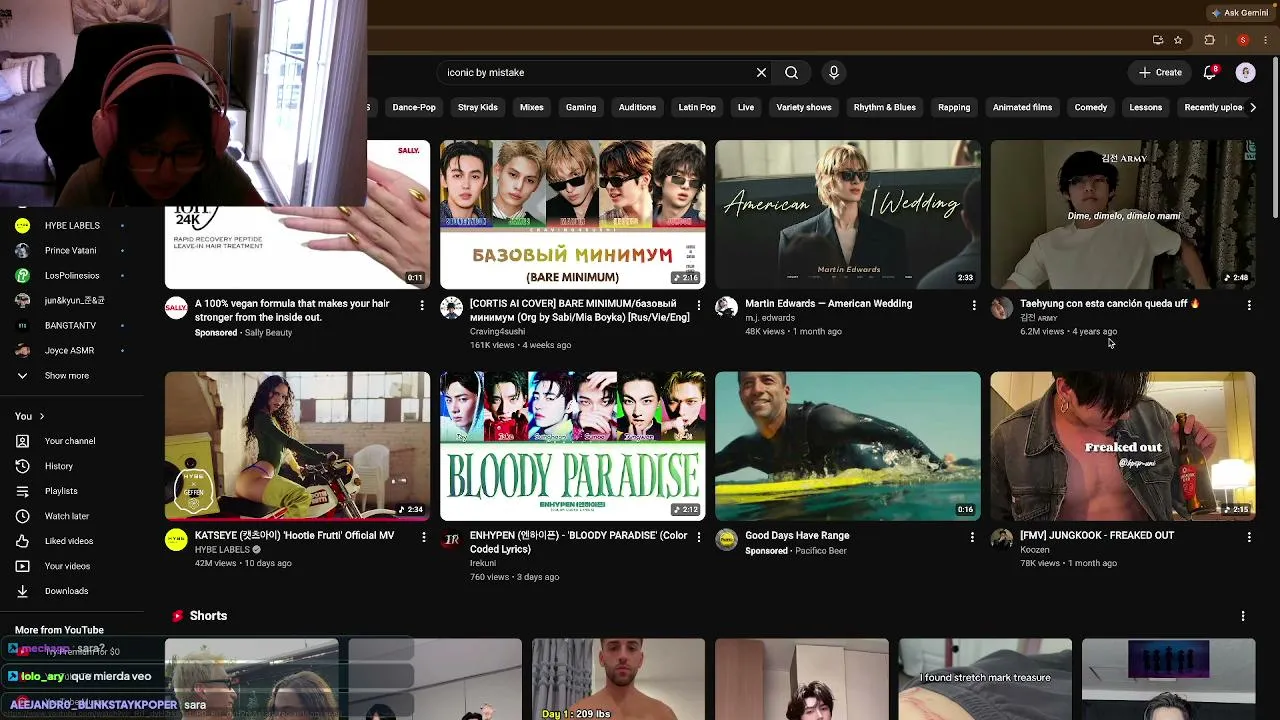This screenshot has width=1280, height=720.
Task: Expand the You section chevron
Action: pyautogui.click(x=41, y=416)
